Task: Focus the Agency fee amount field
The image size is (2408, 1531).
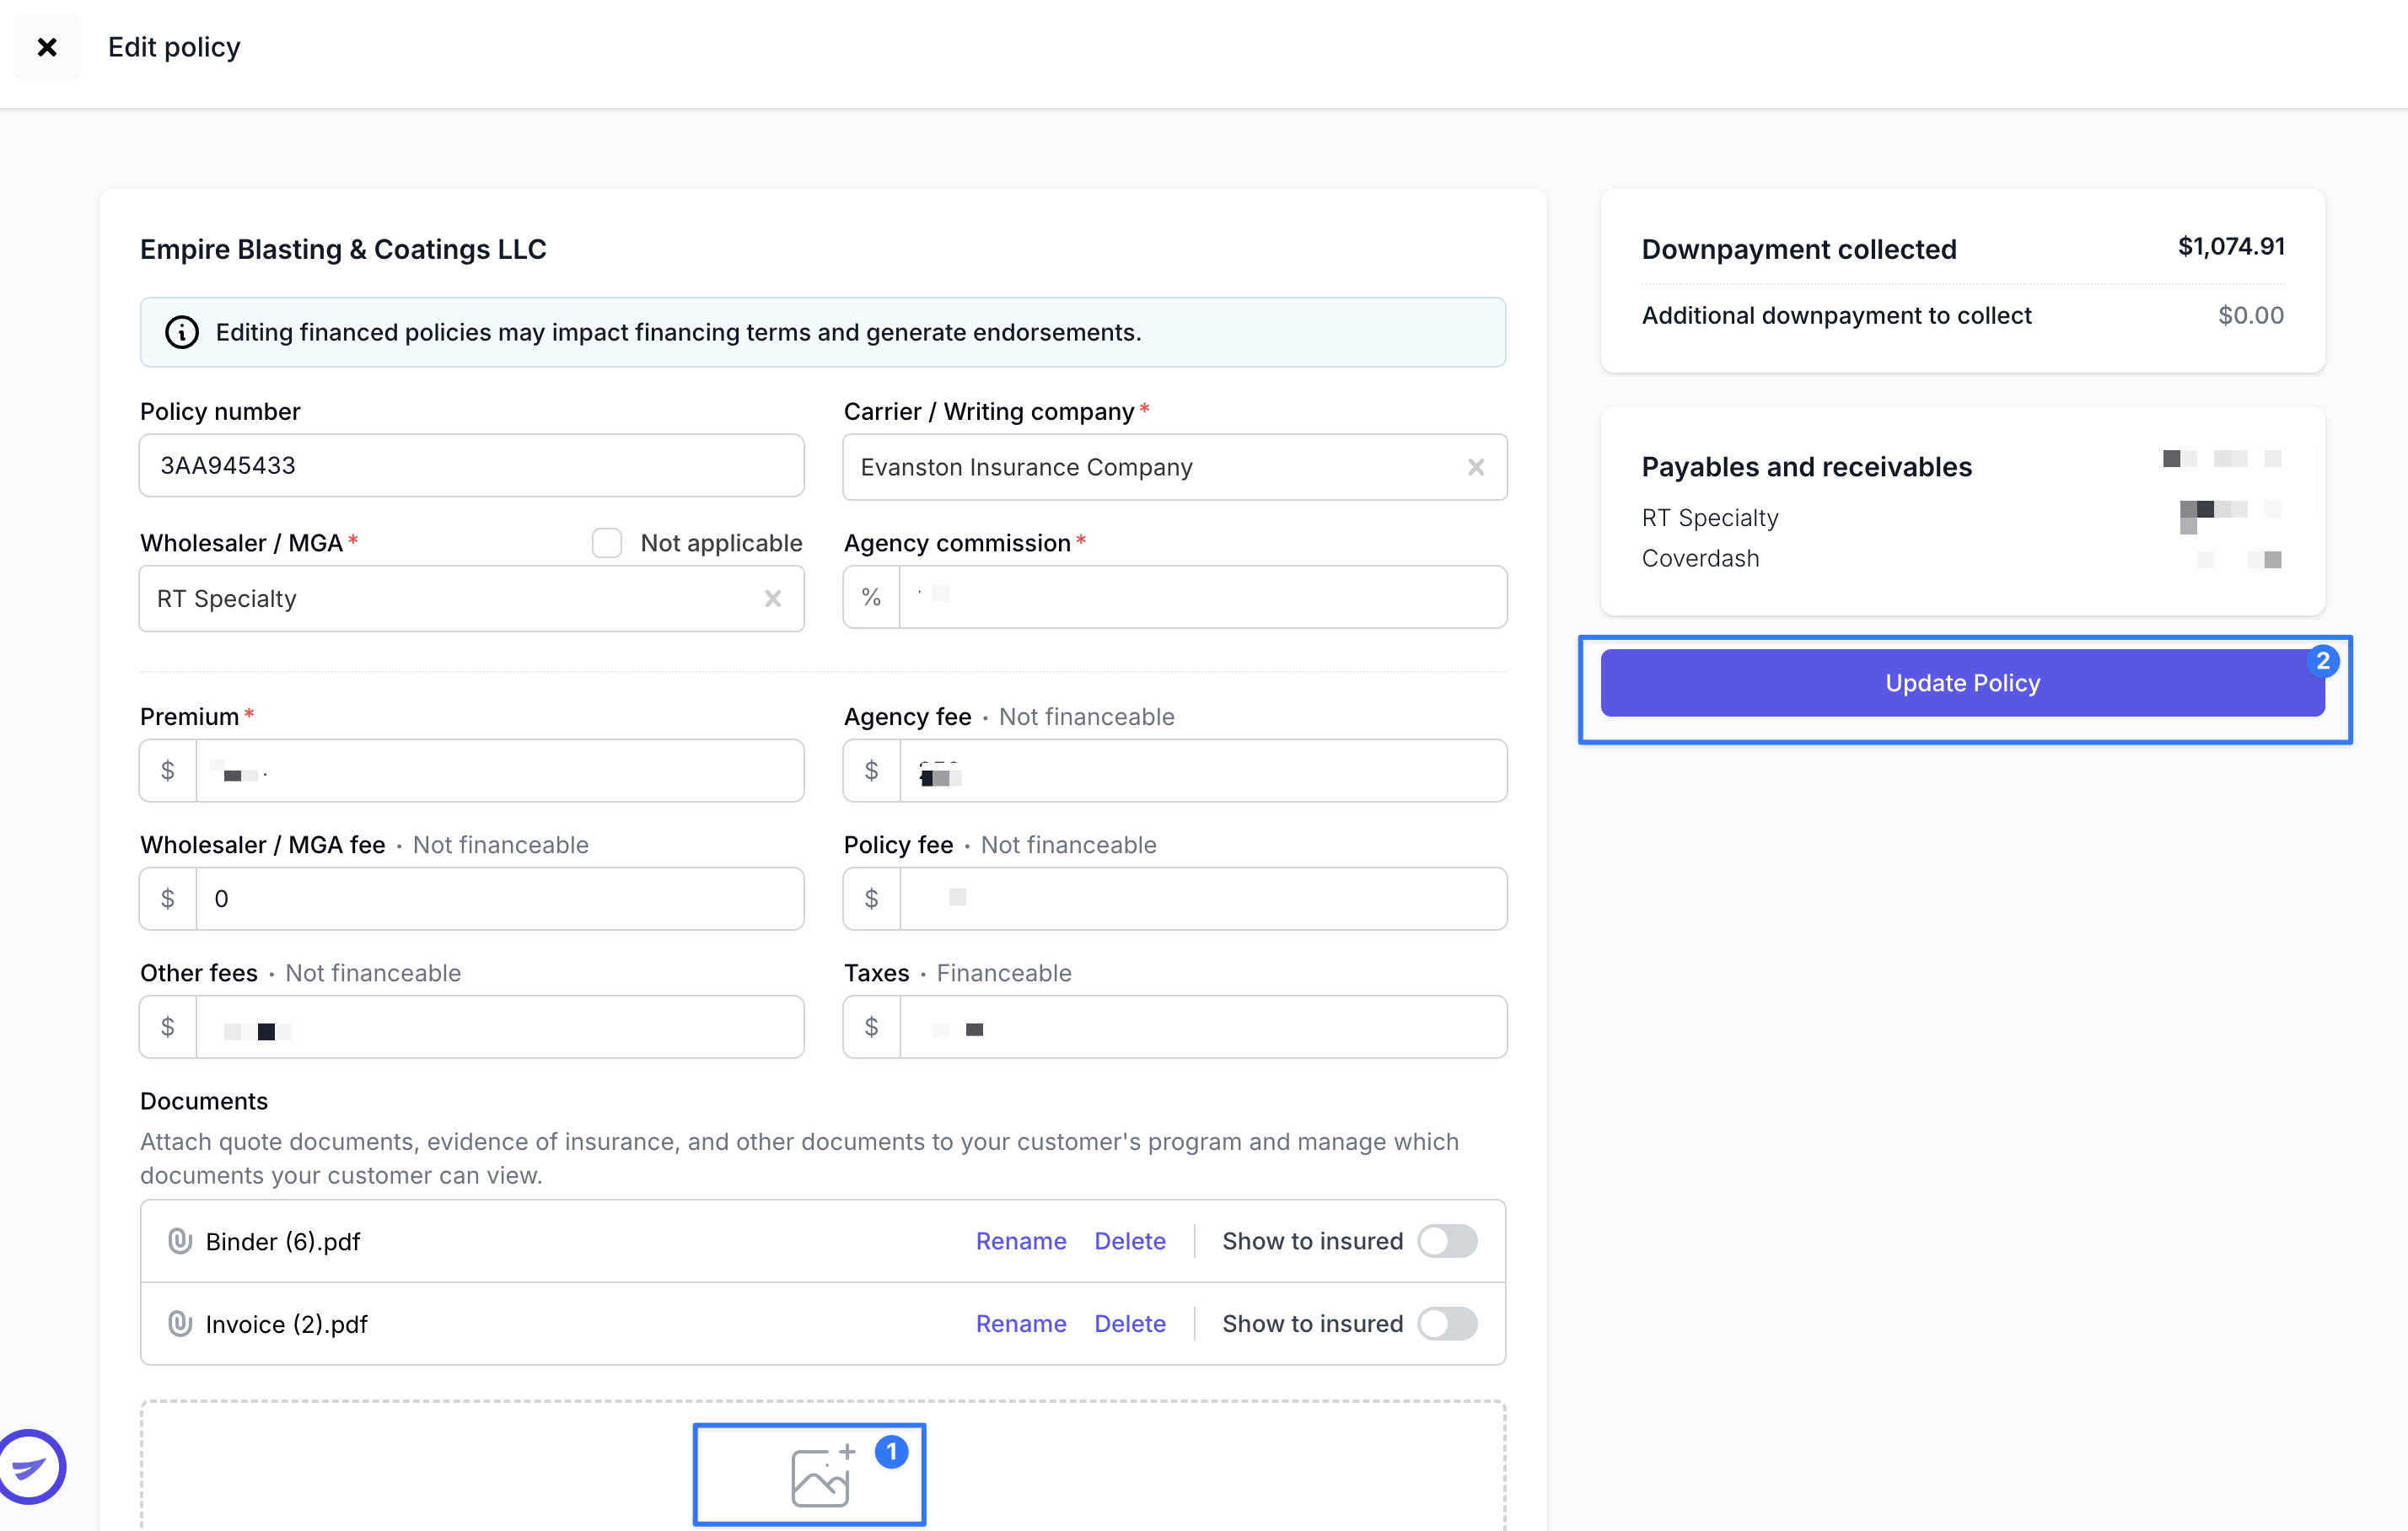Action: 1203,771
